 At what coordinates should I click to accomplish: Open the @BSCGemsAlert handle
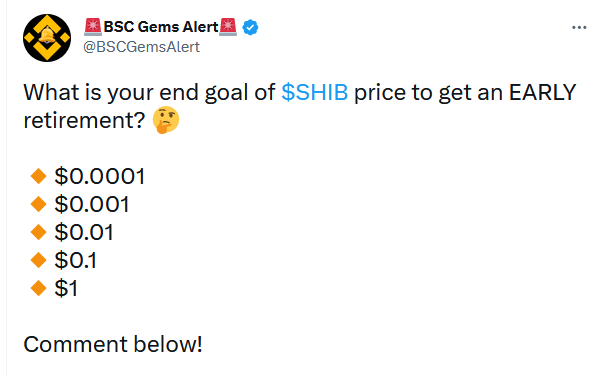point(141,47)
